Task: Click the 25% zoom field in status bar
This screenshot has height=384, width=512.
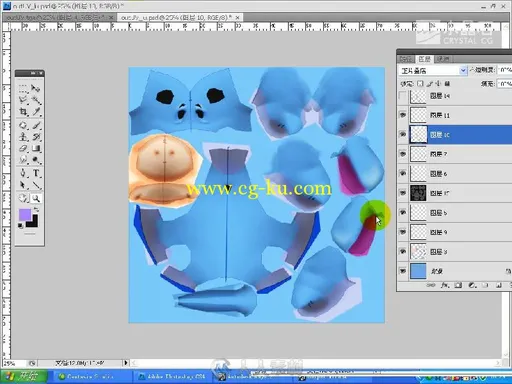Action: (x=14, y=363)
